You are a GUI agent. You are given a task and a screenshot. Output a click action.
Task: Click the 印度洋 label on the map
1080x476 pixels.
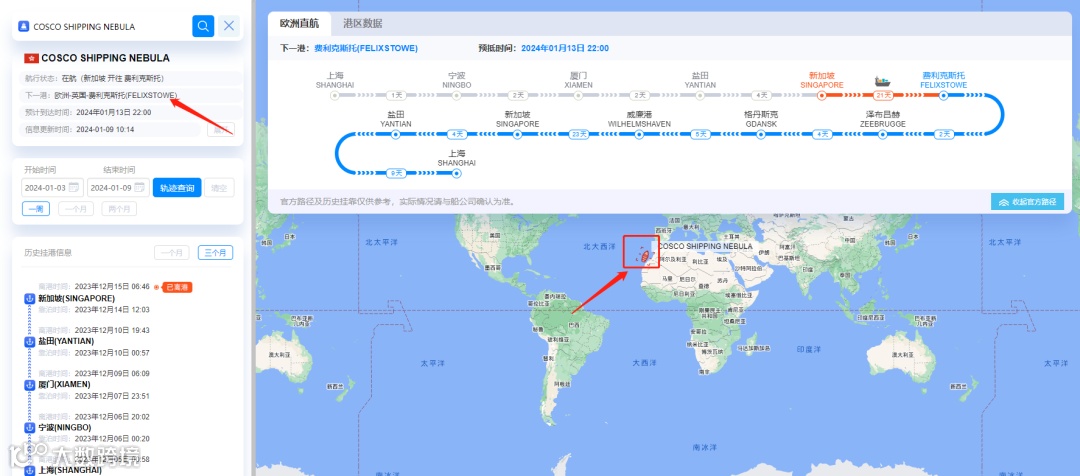(809, 349)
